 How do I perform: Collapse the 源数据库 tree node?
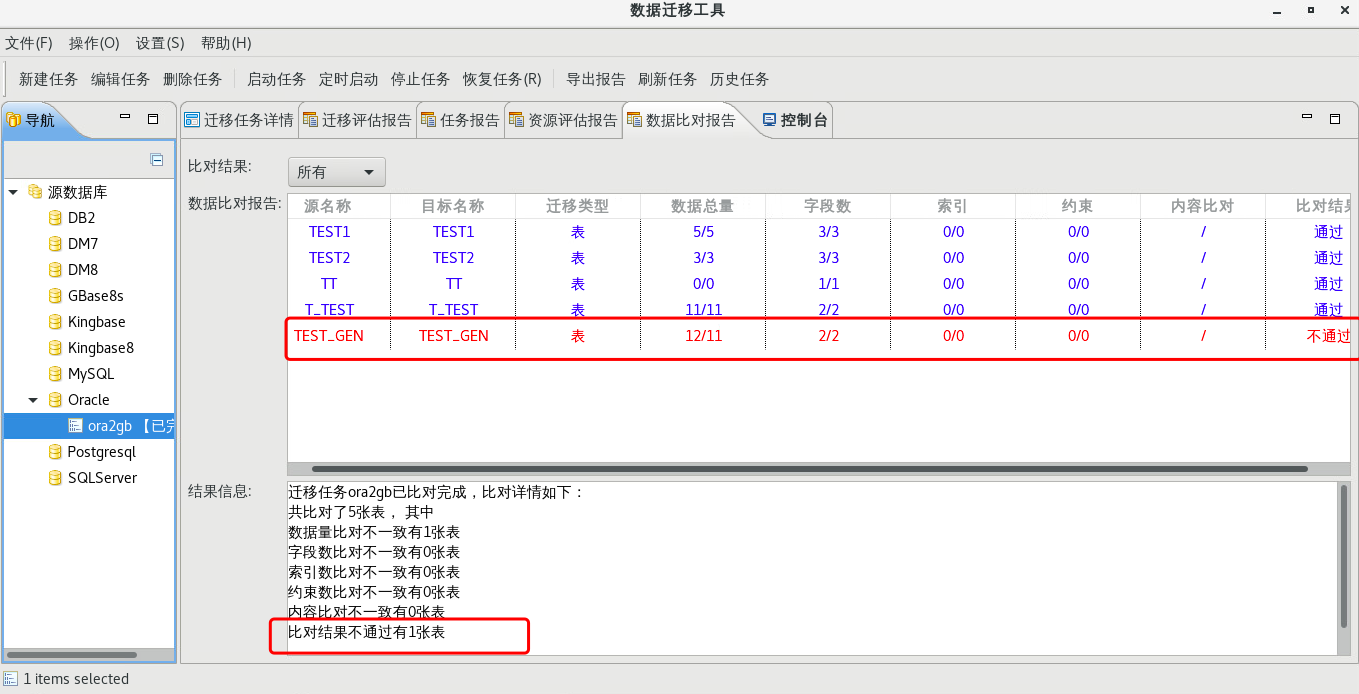pyautogui.click(x=13, y=192)
